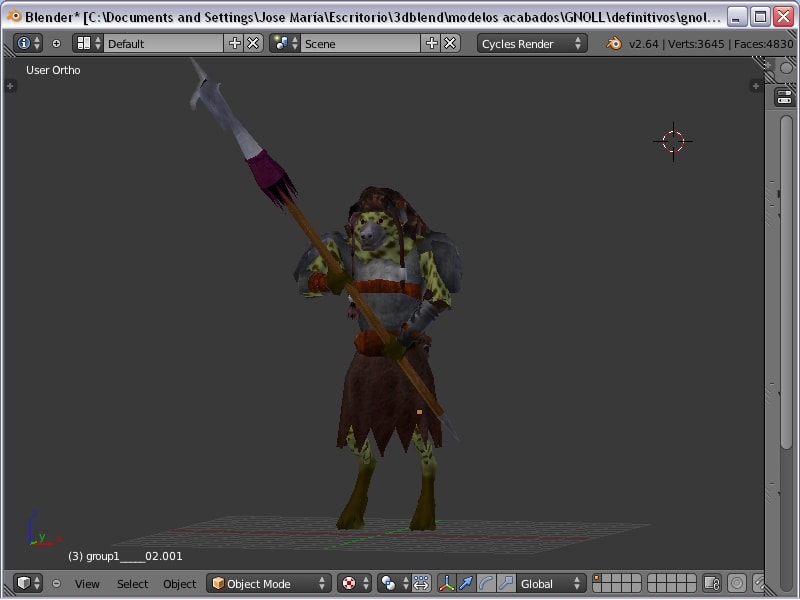Browse screen layouts next to Default

pos(88,43)
